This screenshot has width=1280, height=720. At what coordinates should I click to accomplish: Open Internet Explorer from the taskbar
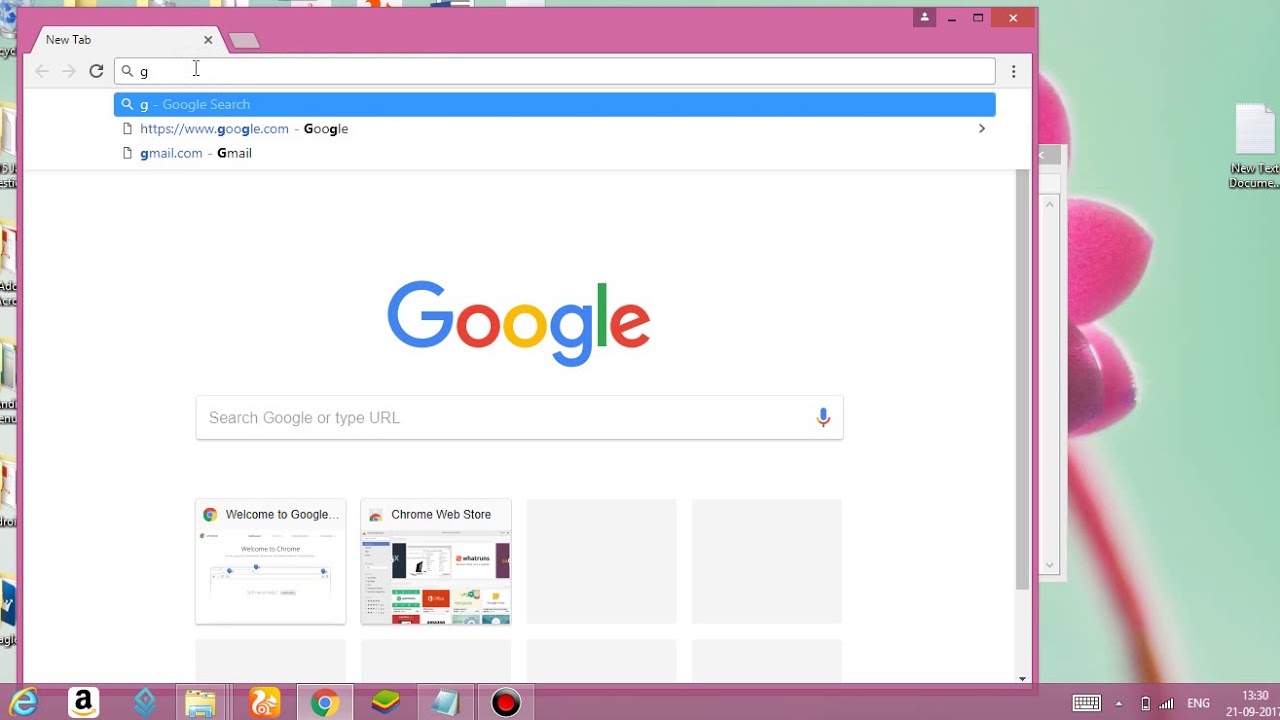[x=22, y=703]
